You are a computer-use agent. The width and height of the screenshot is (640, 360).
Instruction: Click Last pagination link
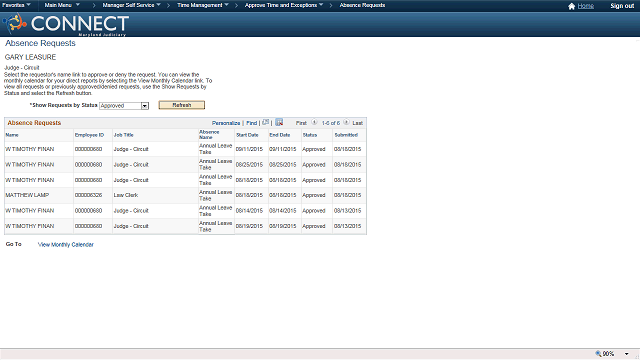pyautogui.click(x=358, y=123)
